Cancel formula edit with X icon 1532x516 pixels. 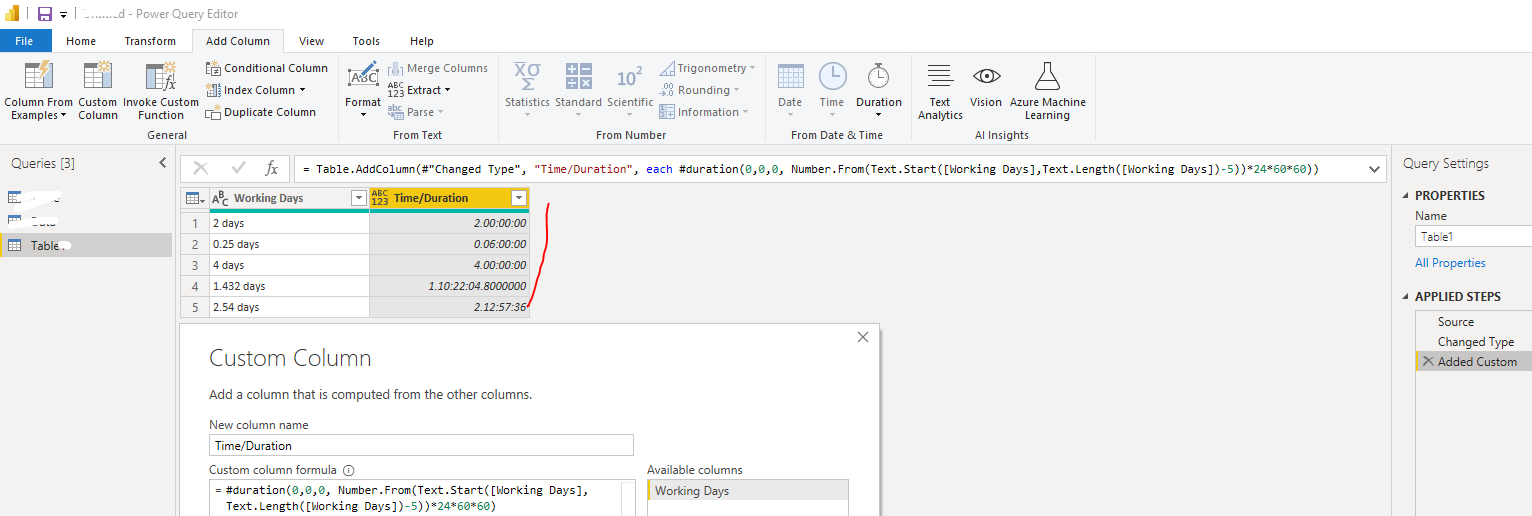click(200, 169)
